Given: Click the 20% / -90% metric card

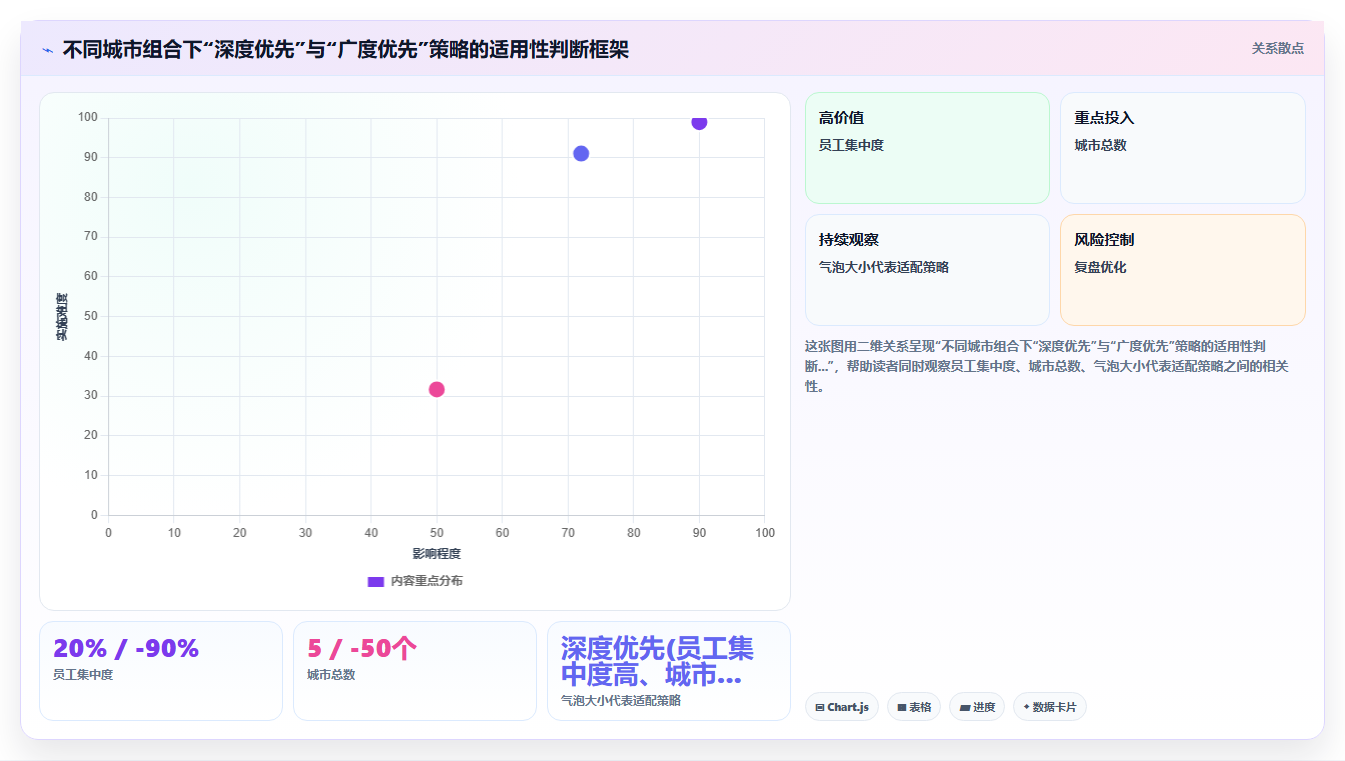Looking at the screenshot, I should (x=161, y=671).
